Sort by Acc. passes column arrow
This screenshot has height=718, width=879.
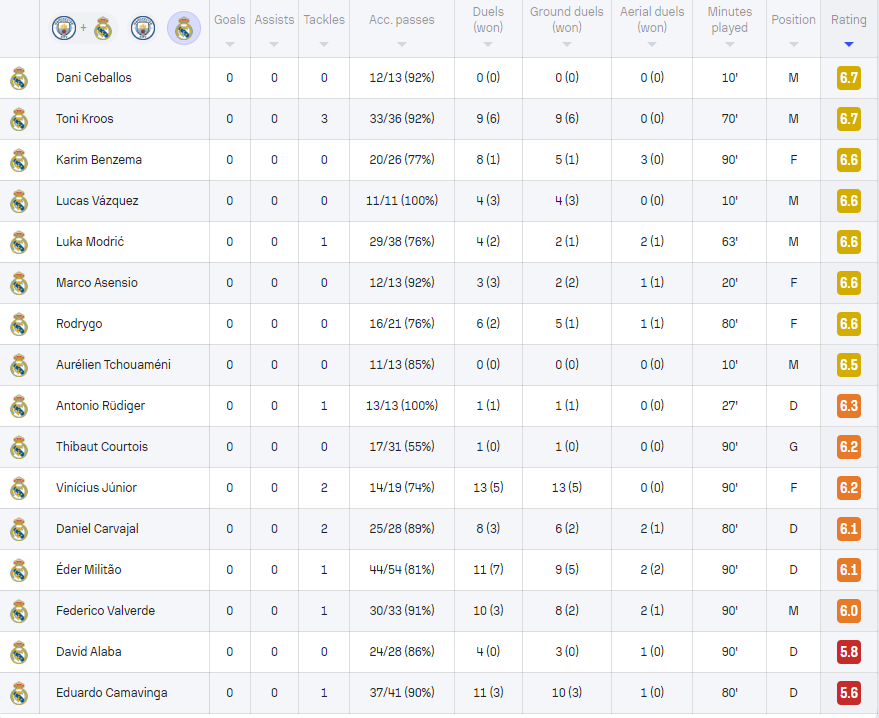[401, 44]
